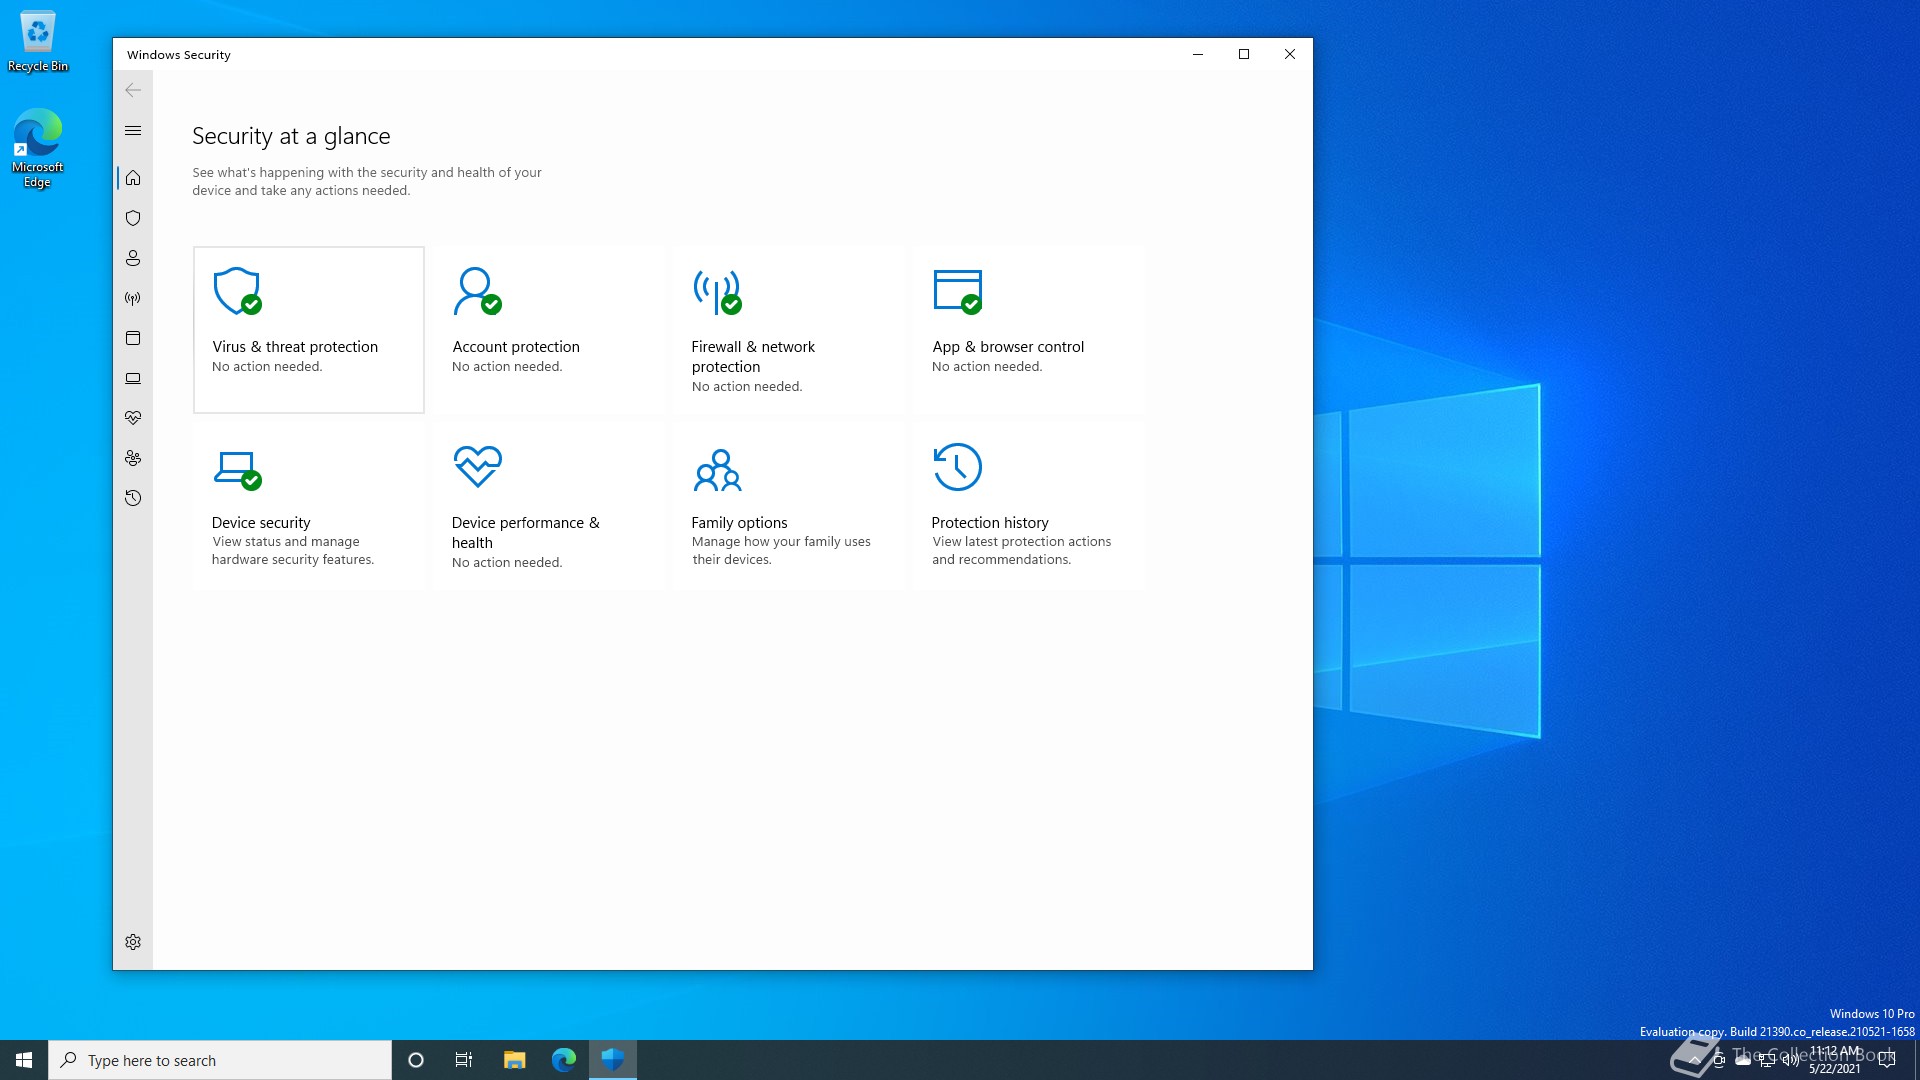The width and height of the screenshot is (1920, 1080).
Task: Click the Device security laptop tile icon
Action: pos(238,469)
